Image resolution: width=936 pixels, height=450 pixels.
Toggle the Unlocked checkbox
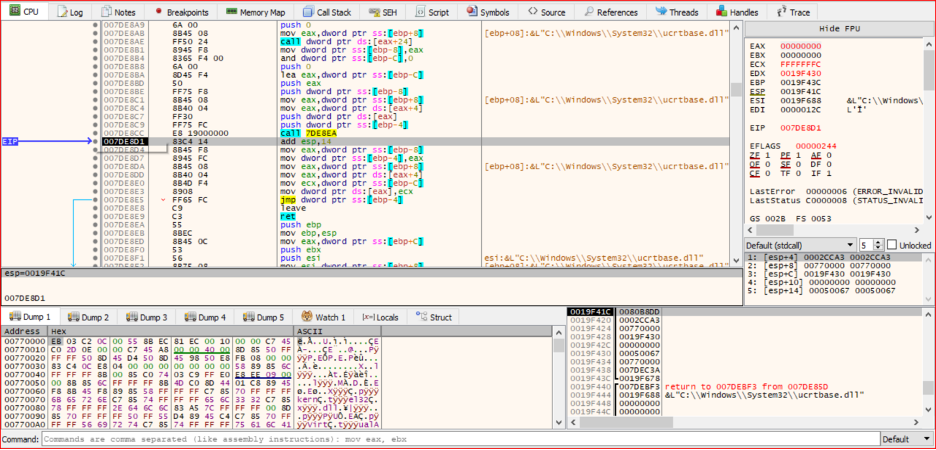coord(891,245)
